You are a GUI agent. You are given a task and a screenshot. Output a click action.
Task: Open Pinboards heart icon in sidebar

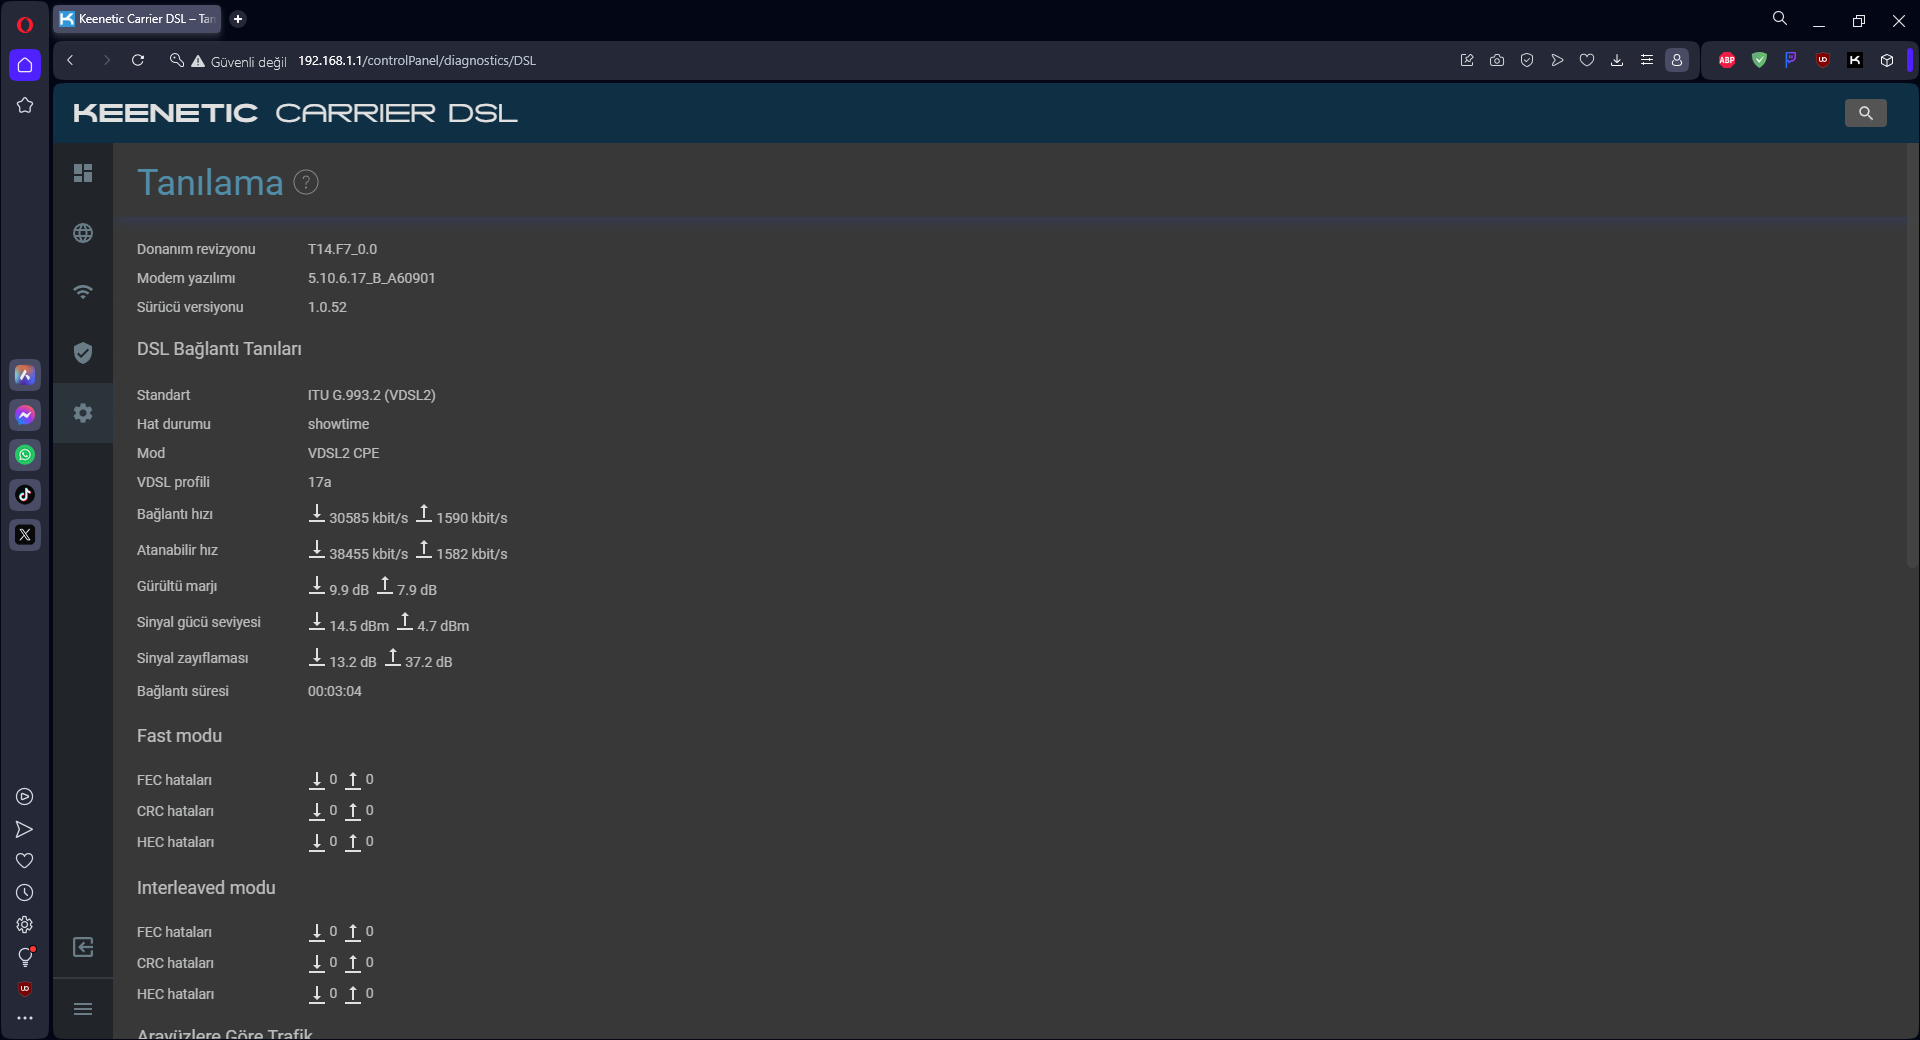point(25,861)
